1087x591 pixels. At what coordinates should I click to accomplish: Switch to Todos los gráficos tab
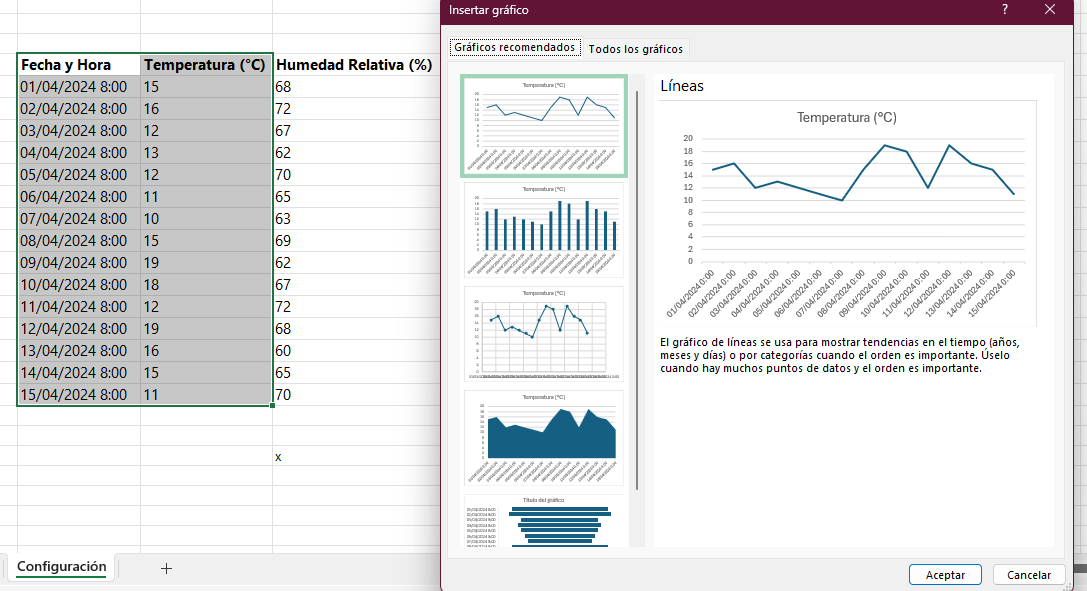coord(636,48)
